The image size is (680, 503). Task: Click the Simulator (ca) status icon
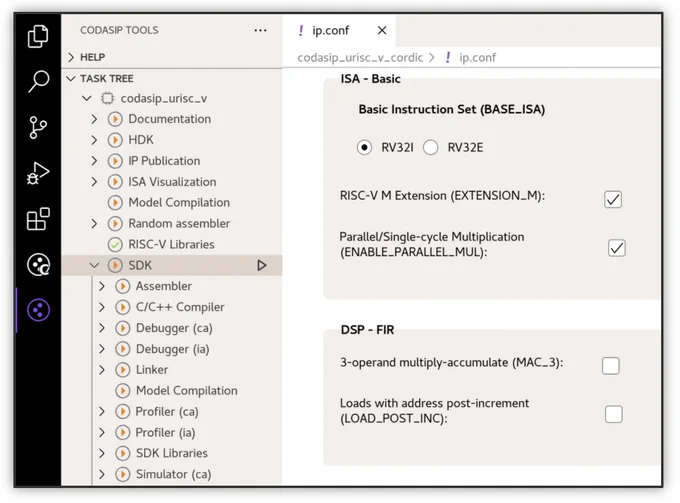pyautogui.click(x=123, y=474)
